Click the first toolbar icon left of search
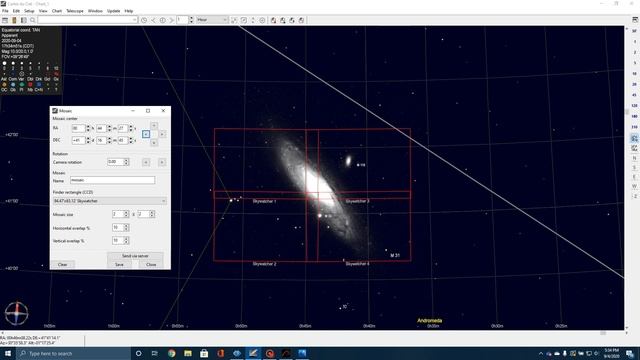The image size is (640, 360). tap(5, 20)
